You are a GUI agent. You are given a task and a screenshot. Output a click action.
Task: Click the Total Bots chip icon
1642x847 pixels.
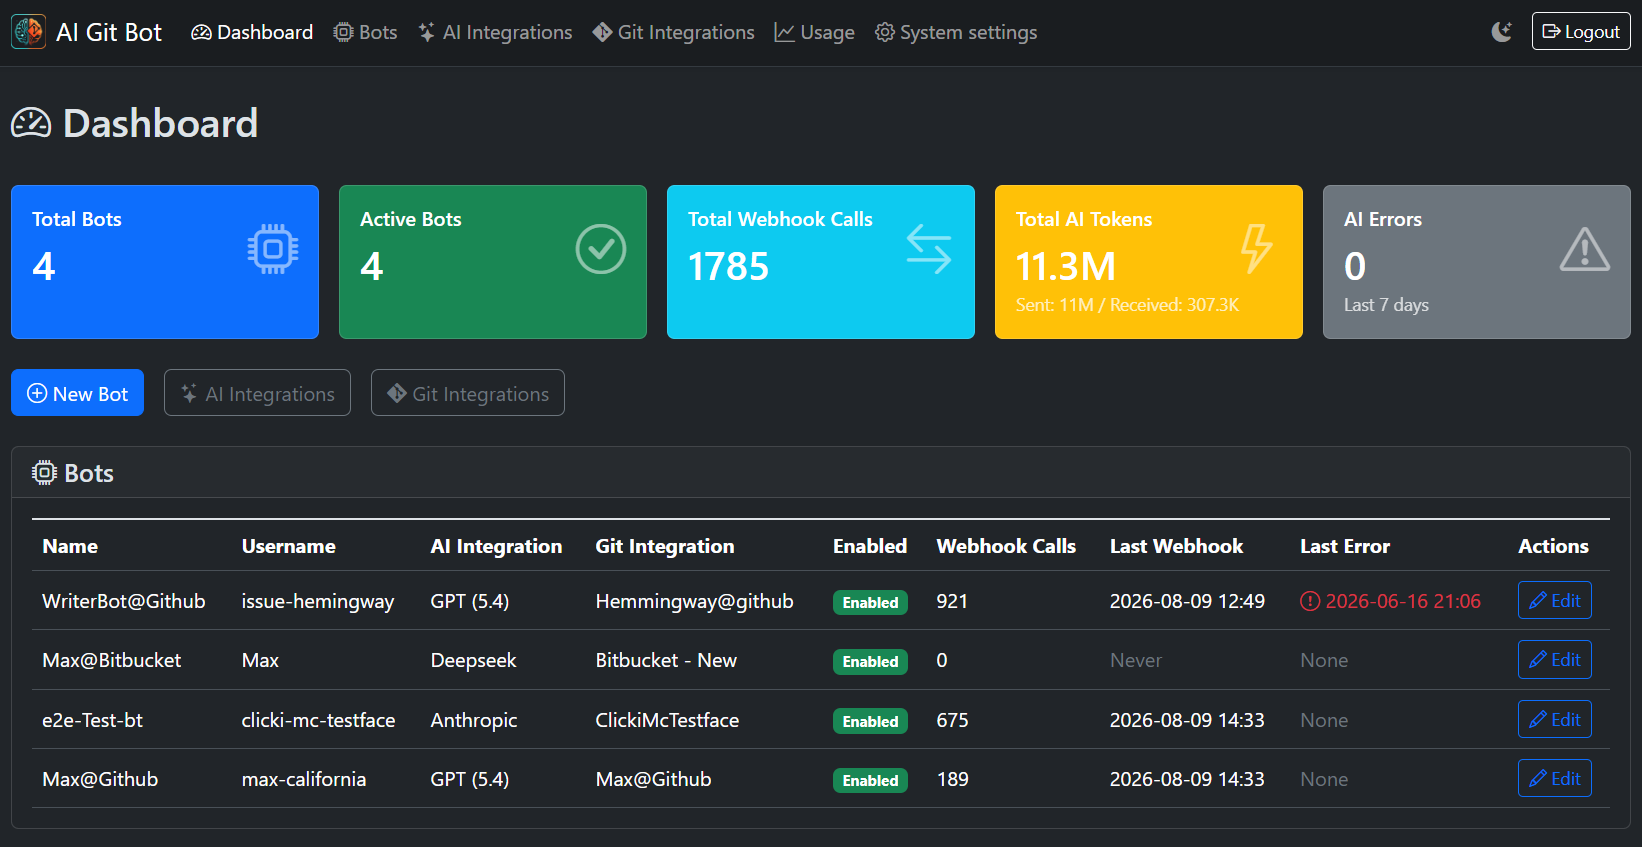[273, 249]
